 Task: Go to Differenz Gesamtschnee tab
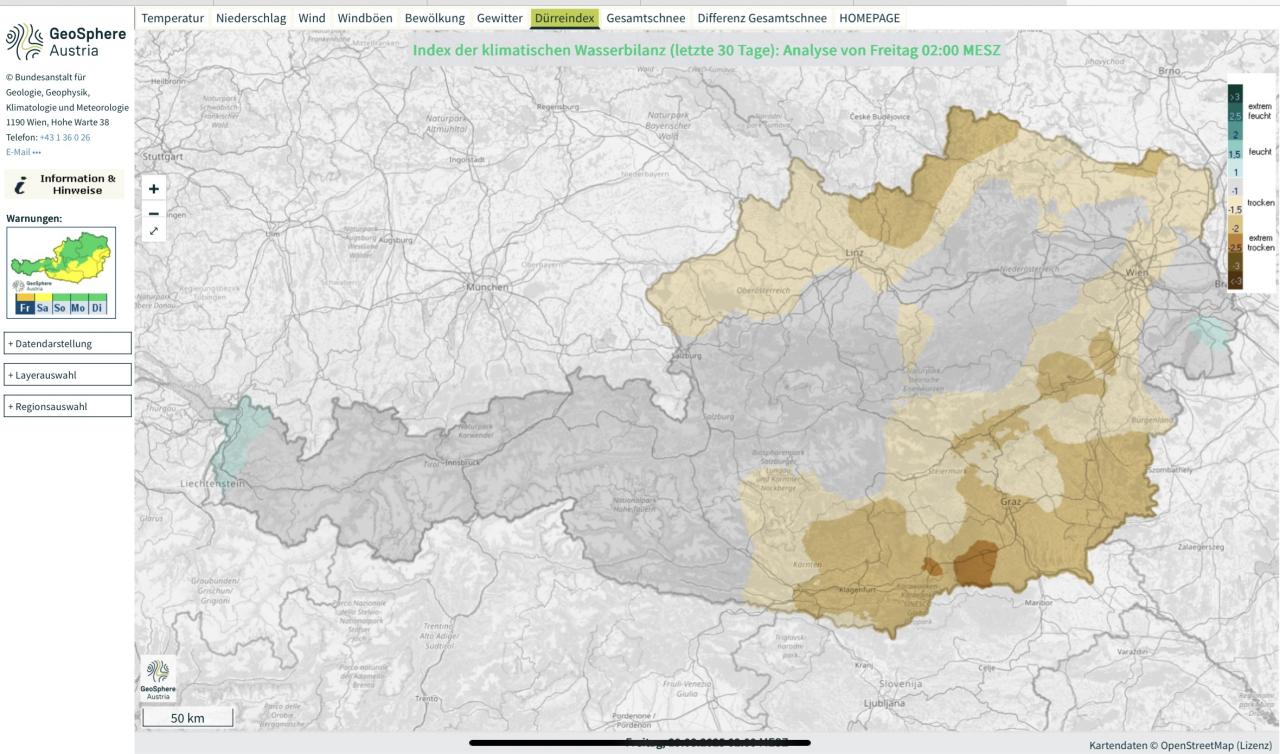tap(762, 18)
